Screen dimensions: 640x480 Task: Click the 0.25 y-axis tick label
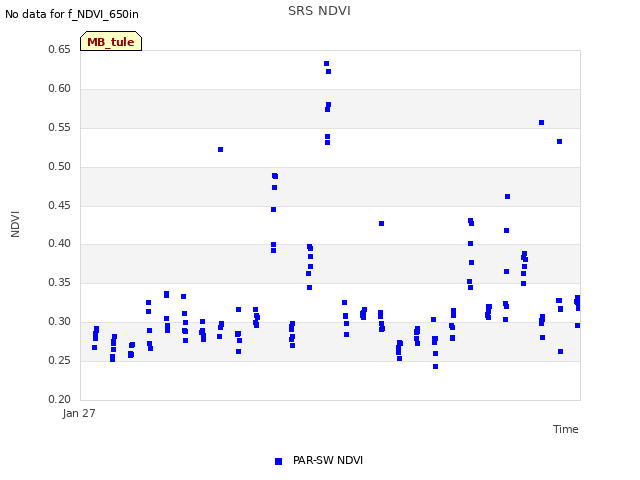click(x=59, y=360)
